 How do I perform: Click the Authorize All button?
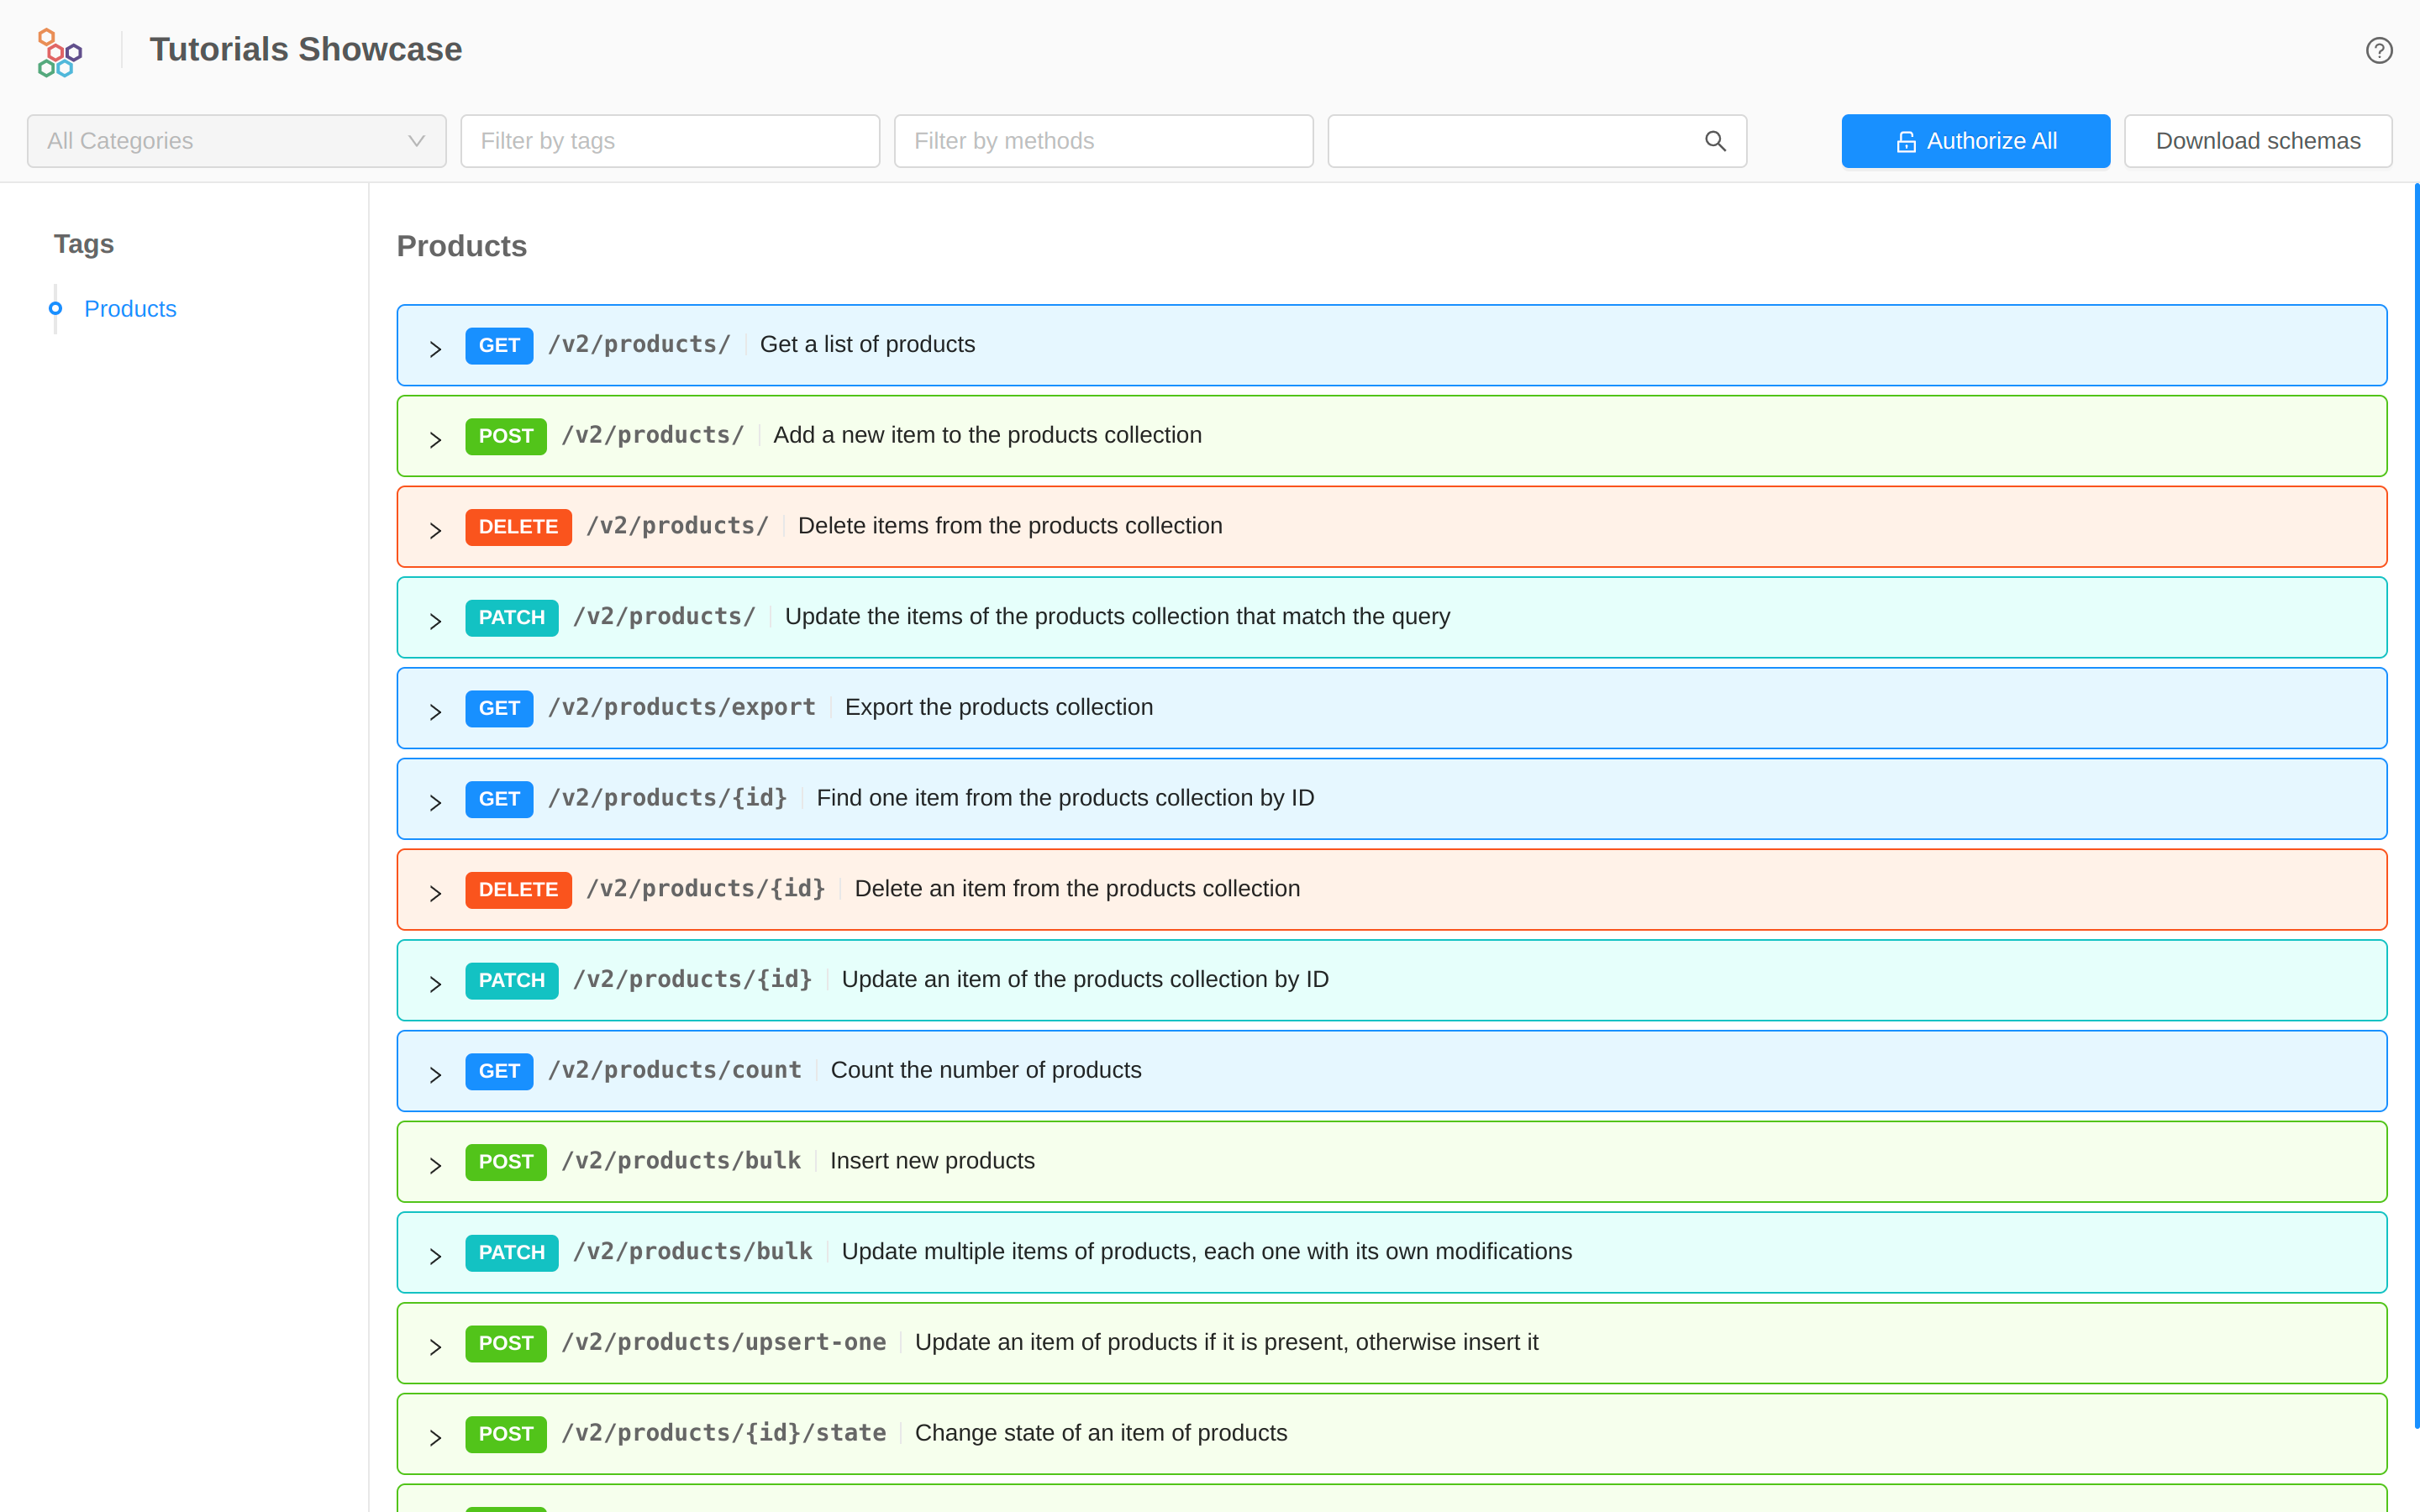(x=1975, y=141)
